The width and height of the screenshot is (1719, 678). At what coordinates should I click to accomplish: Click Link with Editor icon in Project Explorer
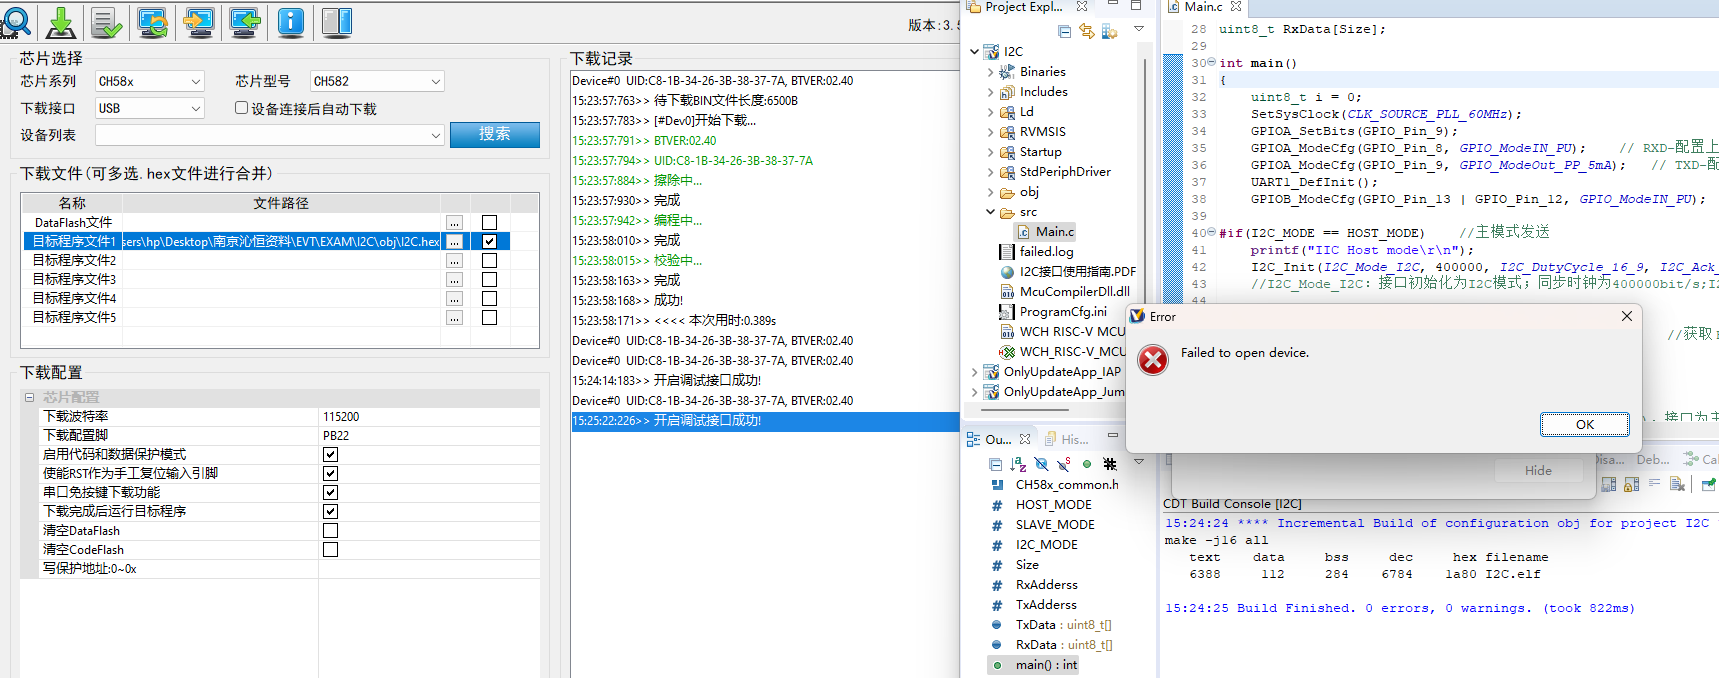point(1087,31)
